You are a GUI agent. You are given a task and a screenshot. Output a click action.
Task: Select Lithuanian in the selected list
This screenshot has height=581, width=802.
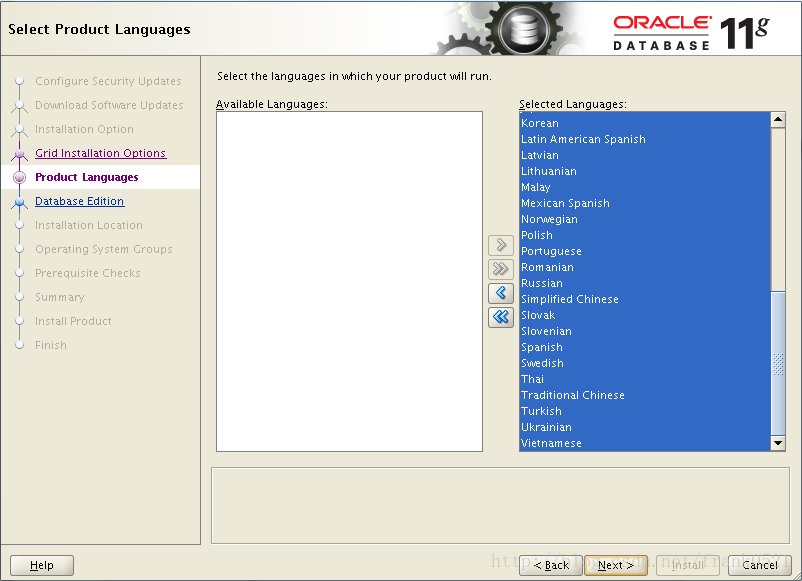[645, 171]
